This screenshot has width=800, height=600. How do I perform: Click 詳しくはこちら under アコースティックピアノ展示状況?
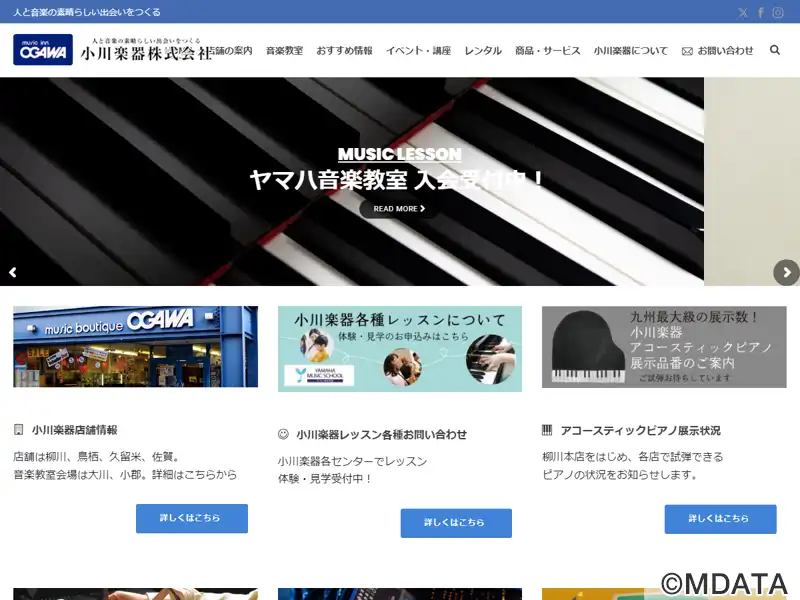pos(720,518)
